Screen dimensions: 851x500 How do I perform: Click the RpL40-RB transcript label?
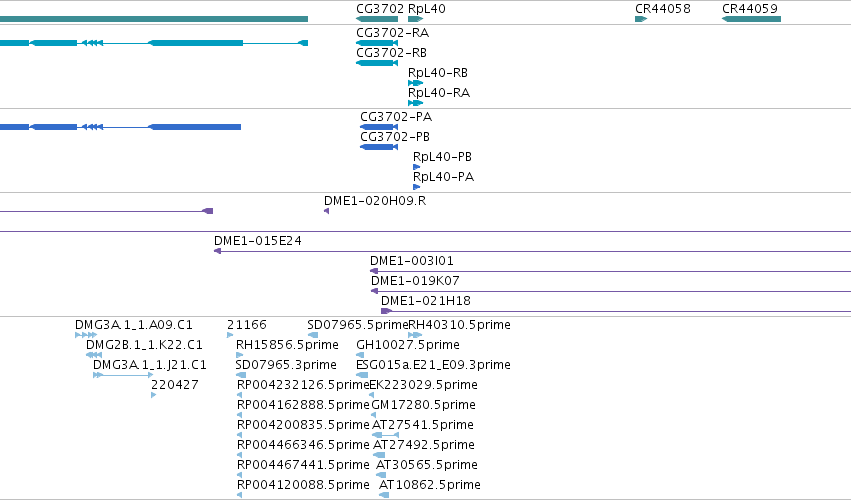[437, 73]
